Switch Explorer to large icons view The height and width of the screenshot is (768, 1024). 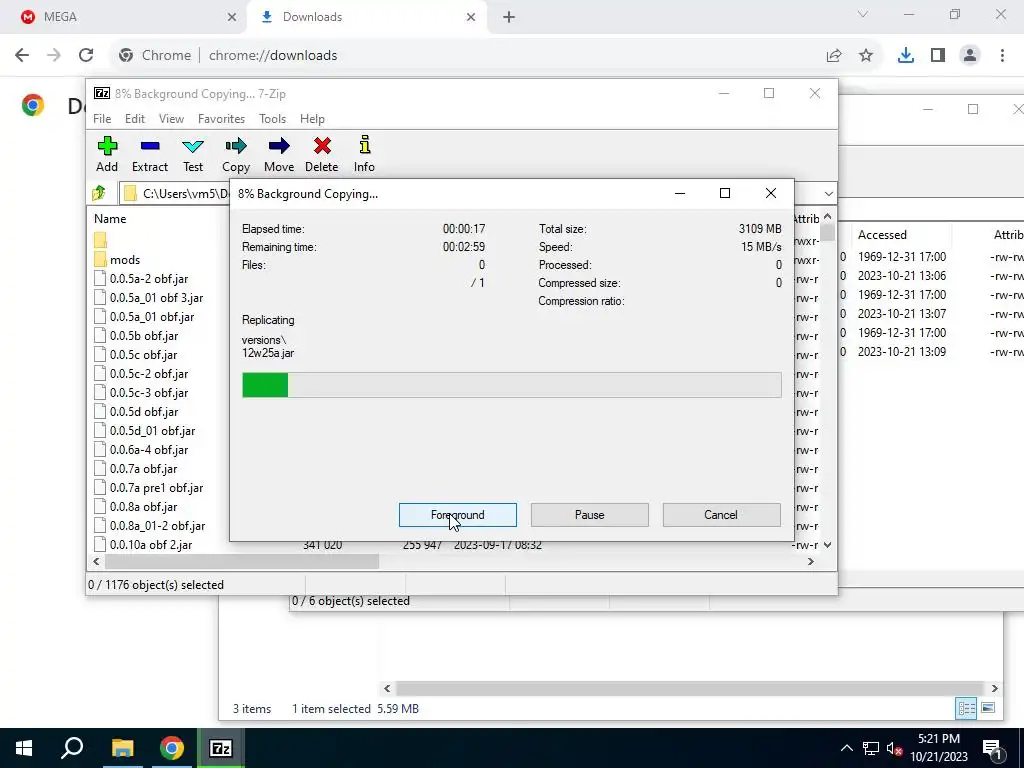(x=988, y=708)
